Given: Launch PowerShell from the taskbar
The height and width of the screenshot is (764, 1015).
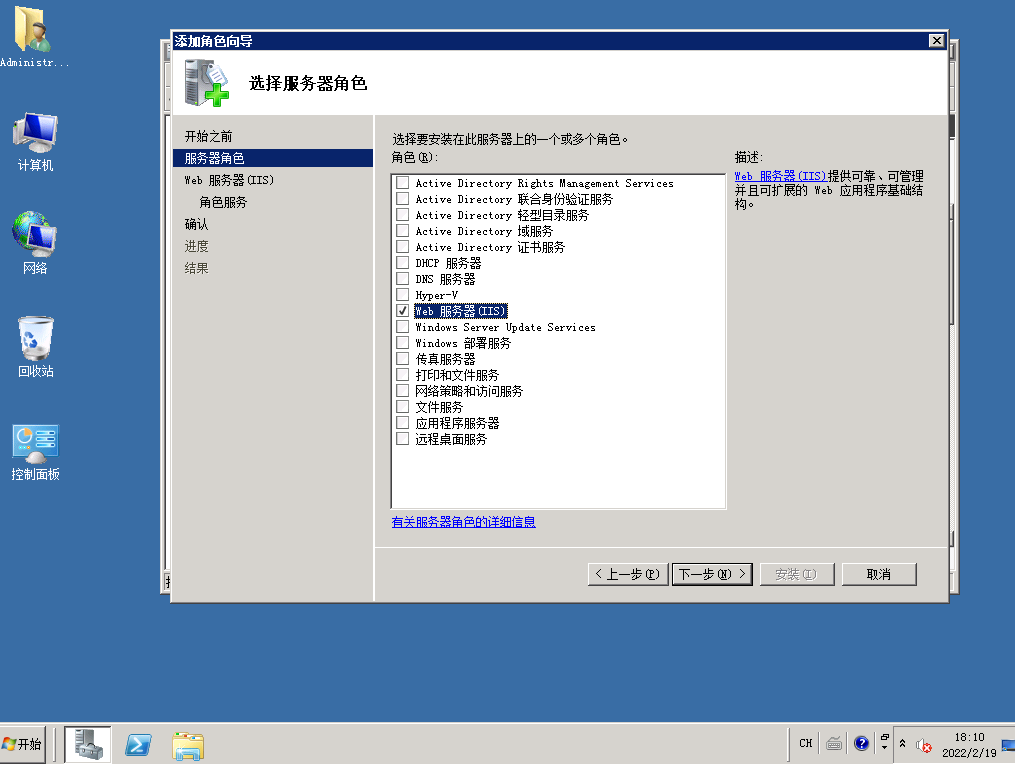Looking at the screenshot, I should click(139, 745).
